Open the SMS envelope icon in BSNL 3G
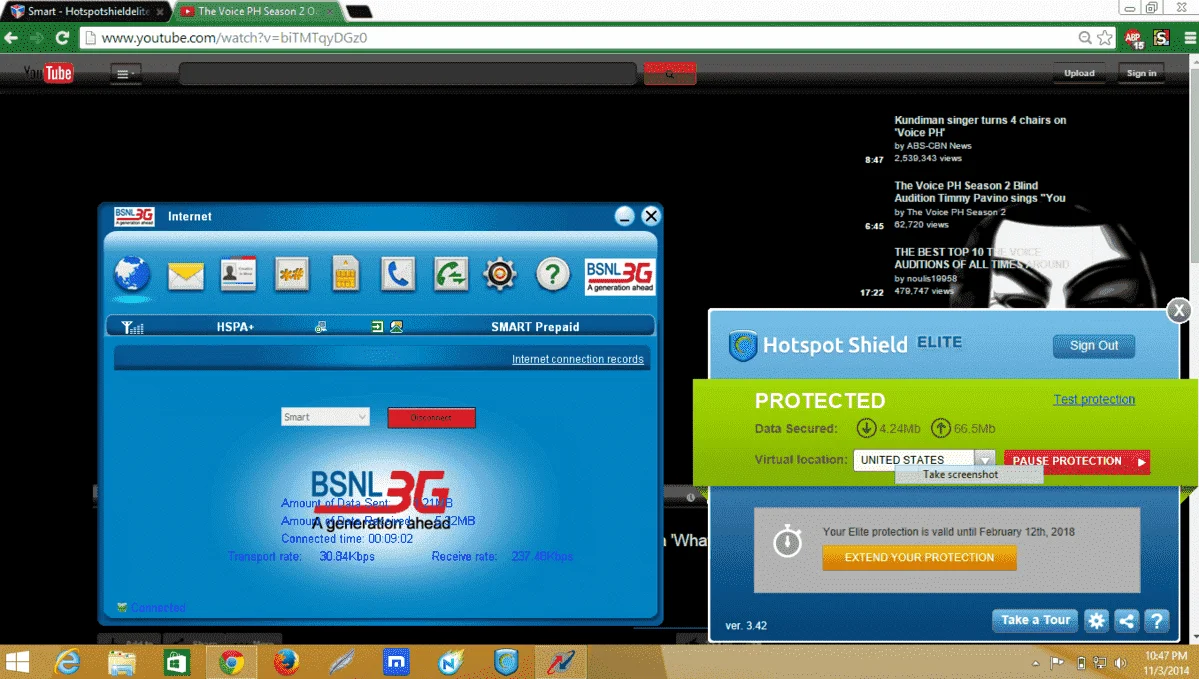1199x679 pixels. [x=186, y=275]
